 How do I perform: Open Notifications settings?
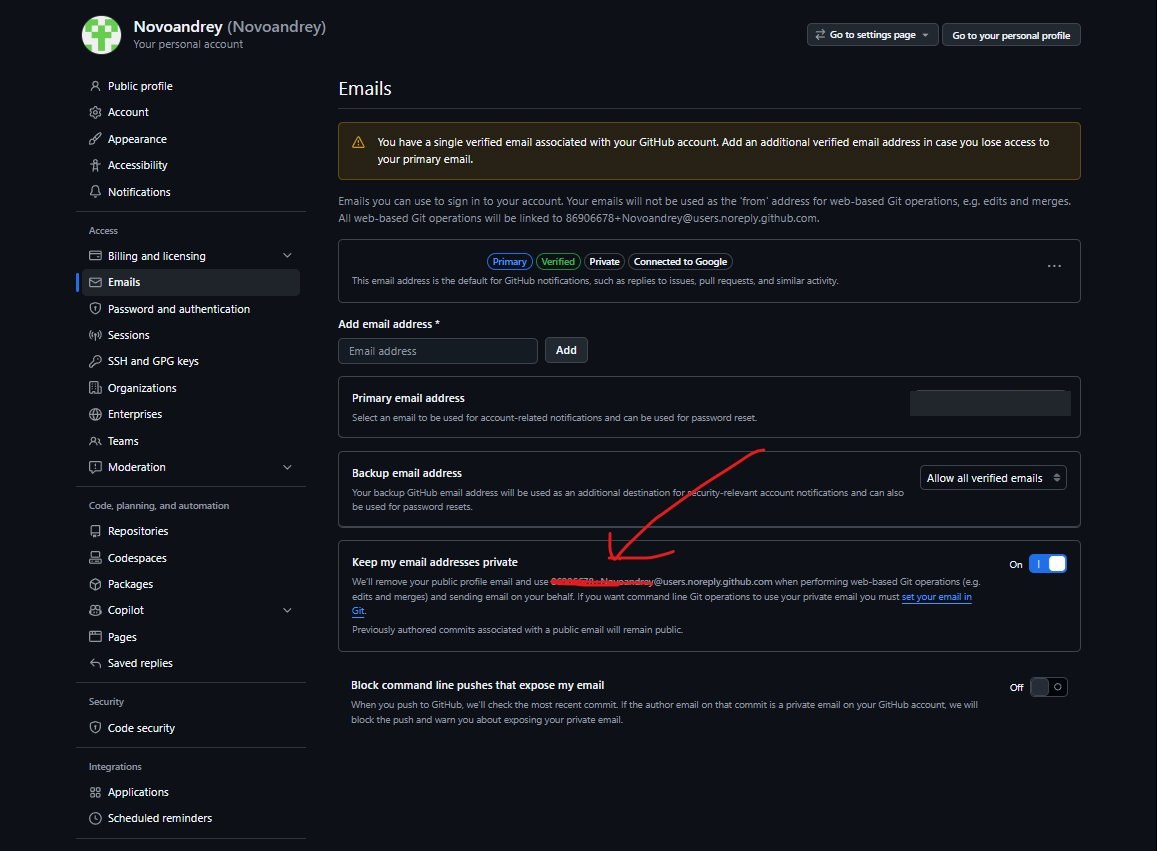[139, 192]
